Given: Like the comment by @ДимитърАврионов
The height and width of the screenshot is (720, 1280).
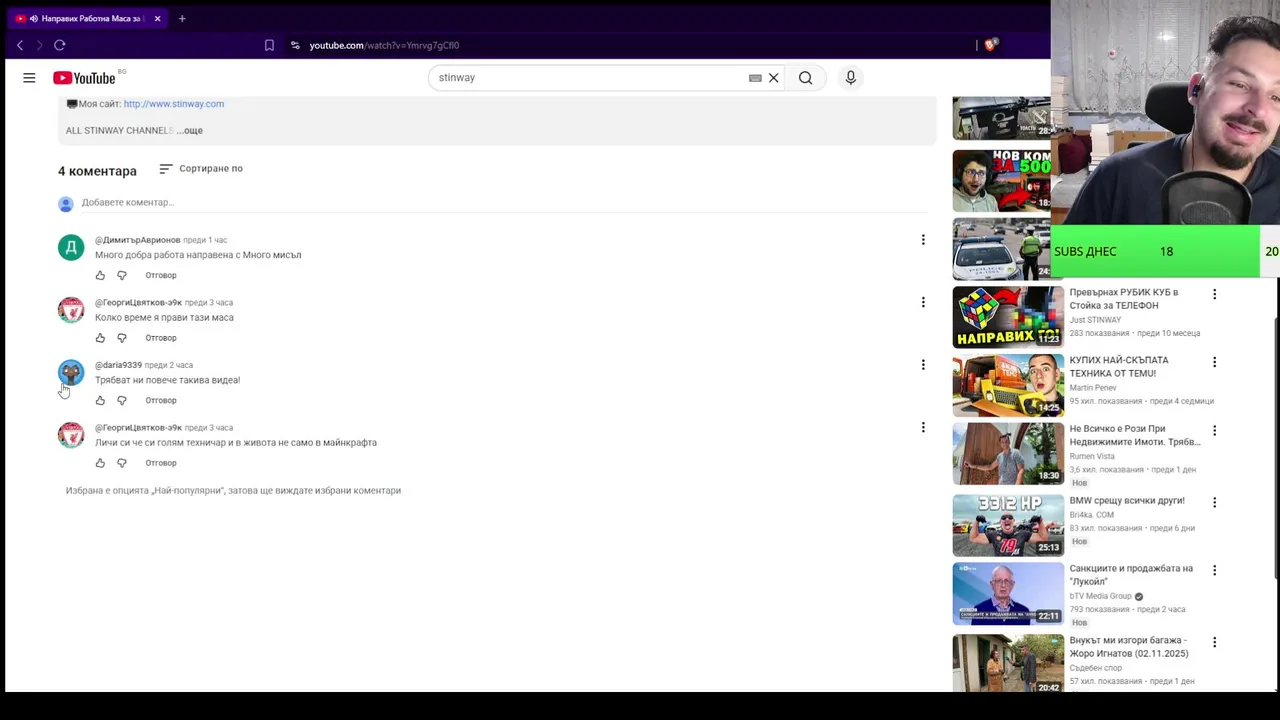Looking at the screenshot, I should (100, 275).
